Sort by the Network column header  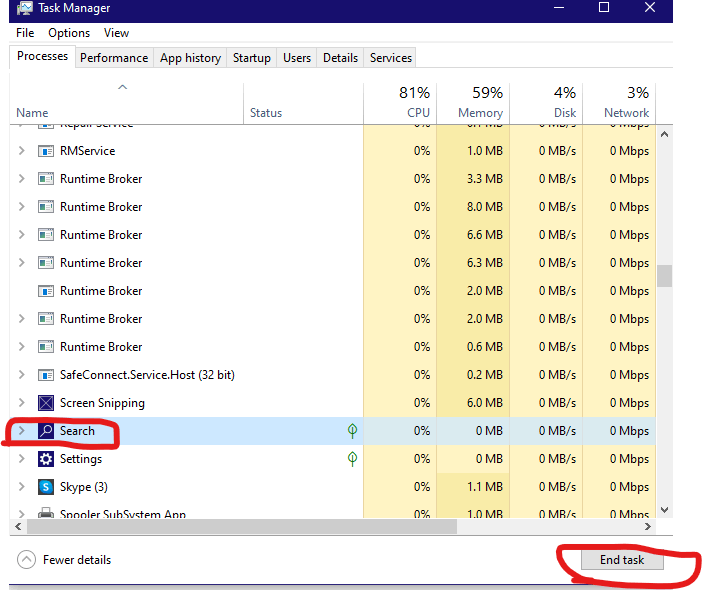[619, 103]
